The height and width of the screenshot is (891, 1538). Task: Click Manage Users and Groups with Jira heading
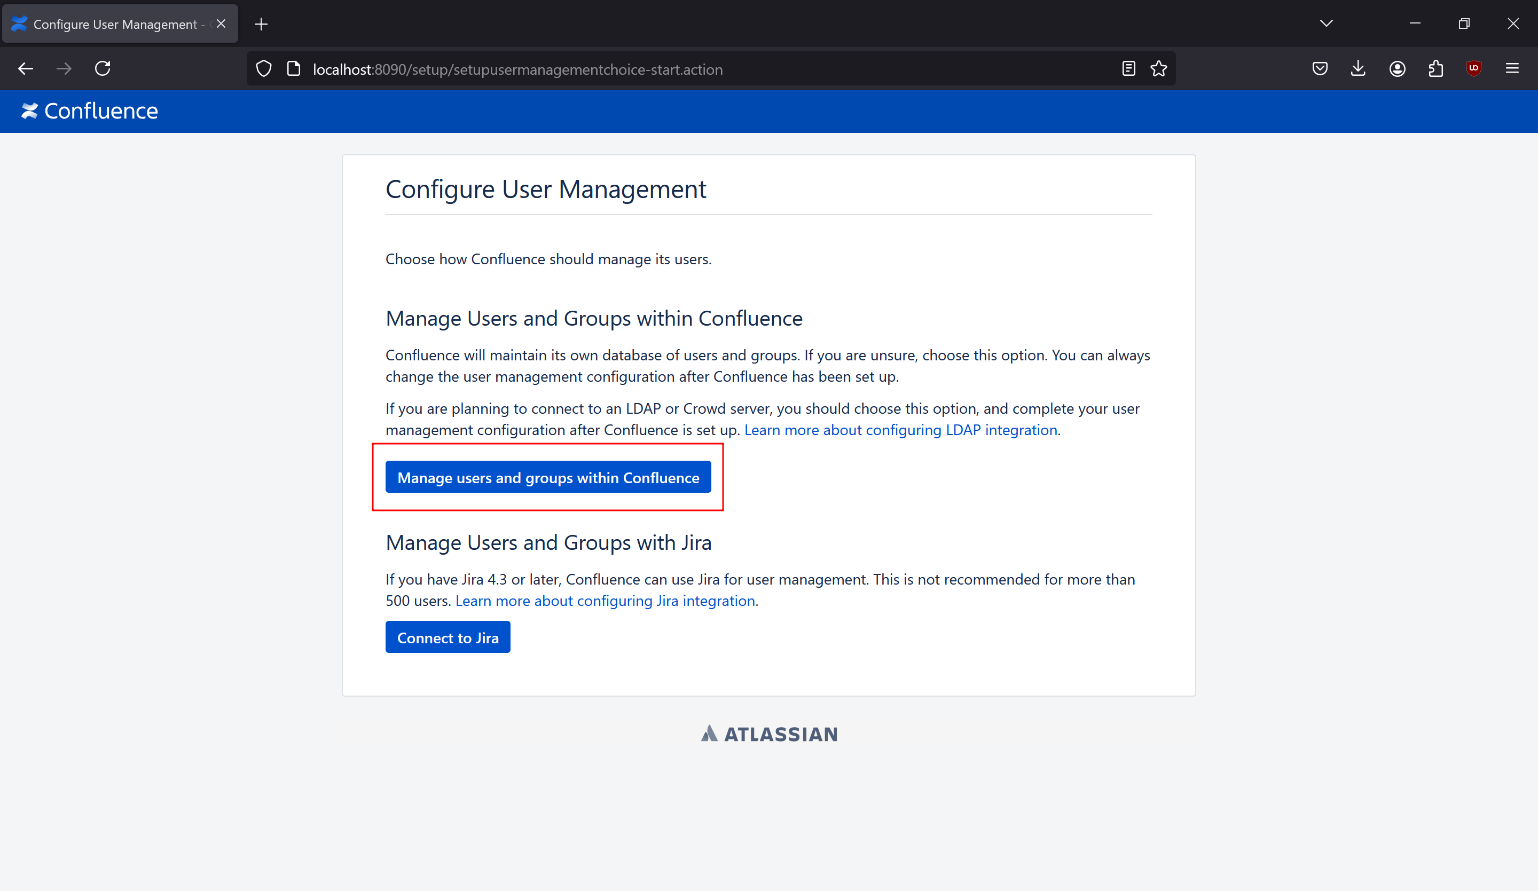click(x=549, y=543)
